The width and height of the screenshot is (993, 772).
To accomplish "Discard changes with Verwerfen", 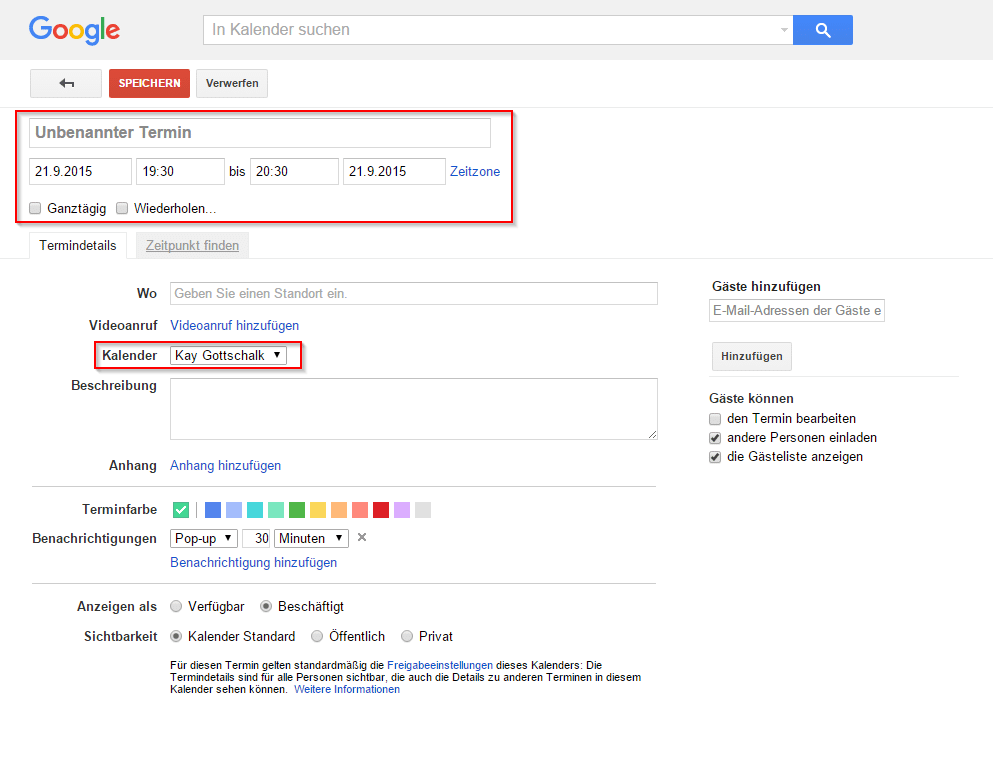I will tap(232, 84).
